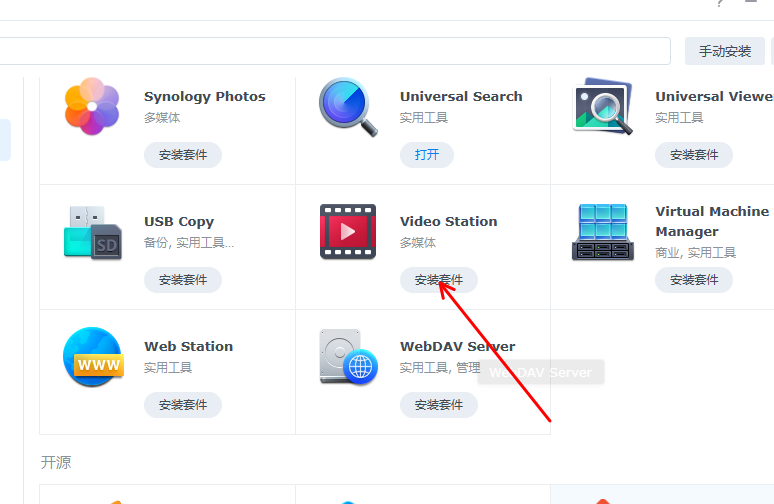
Task: Open the Web Station title link
Action: (x=188, y=346)
